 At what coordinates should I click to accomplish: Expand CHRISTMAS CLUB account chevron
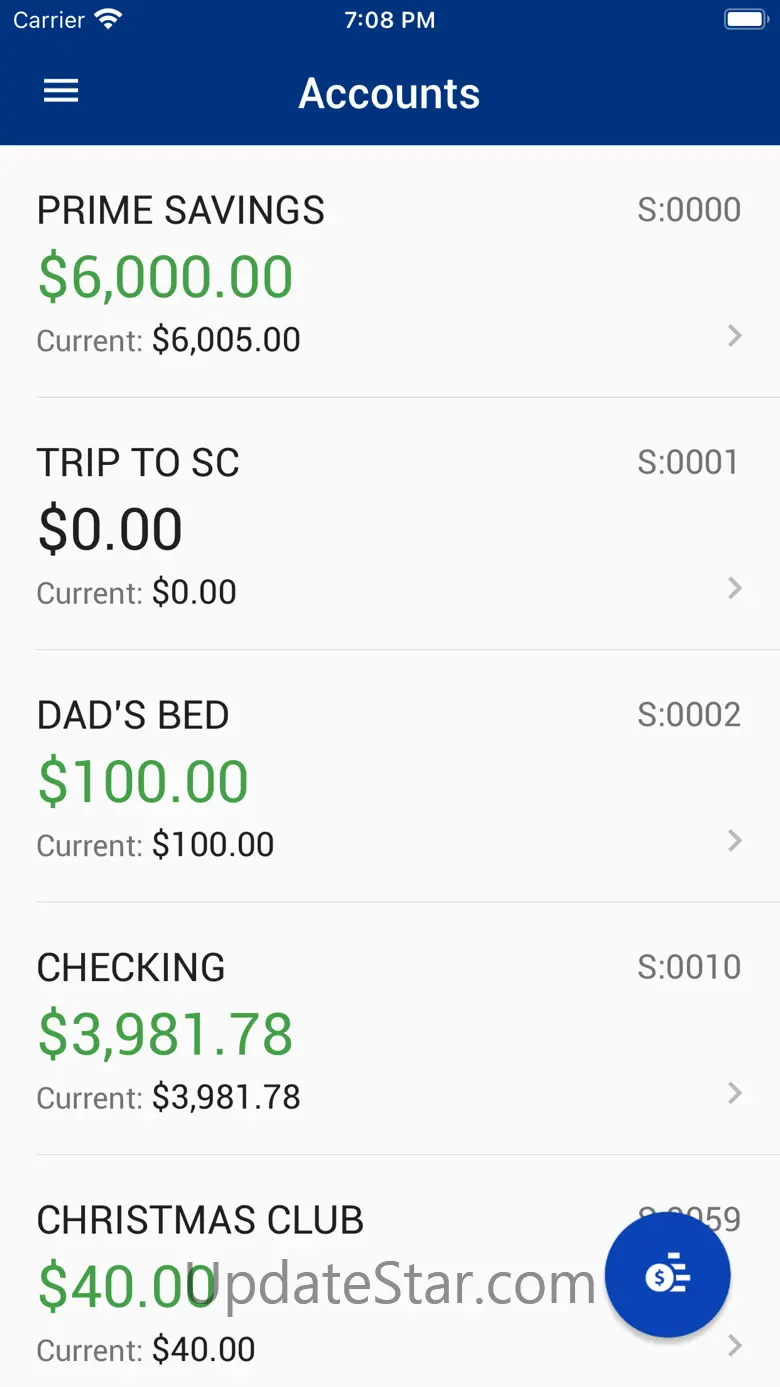coord(735,1346)
